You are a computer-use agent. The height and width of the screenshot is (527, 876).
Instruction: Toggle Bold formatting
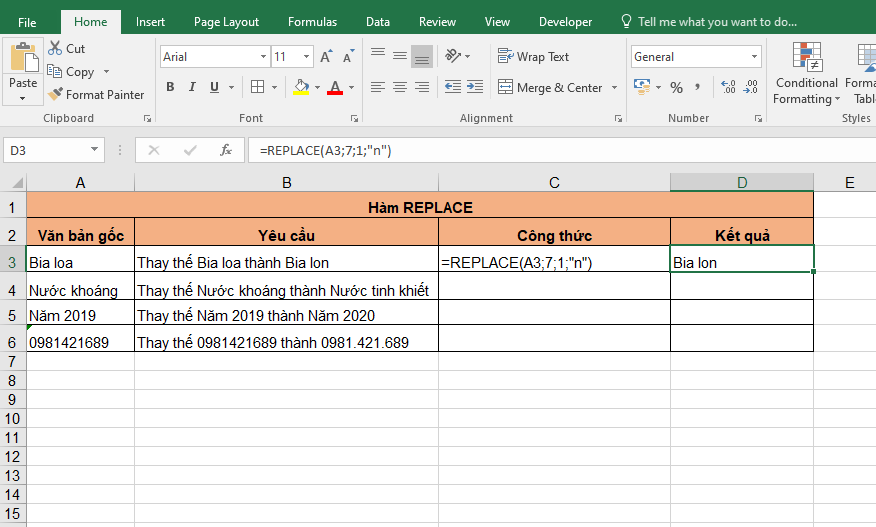[x=170, y=88]
